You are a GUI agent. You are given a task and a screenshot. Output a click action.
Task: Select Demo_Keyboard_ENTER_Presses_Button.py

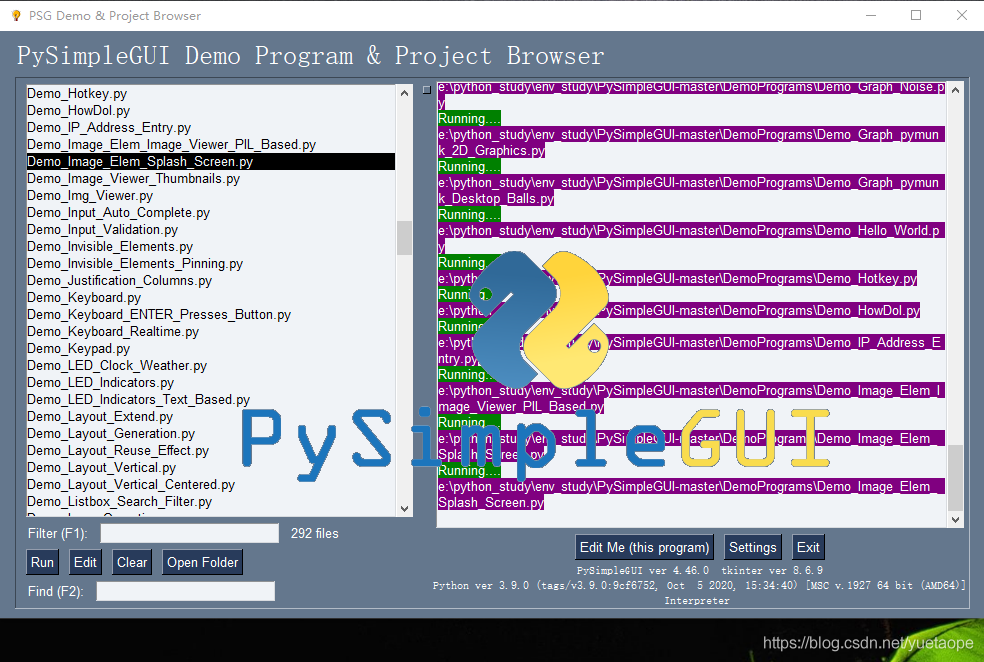[x=211, y=314]
